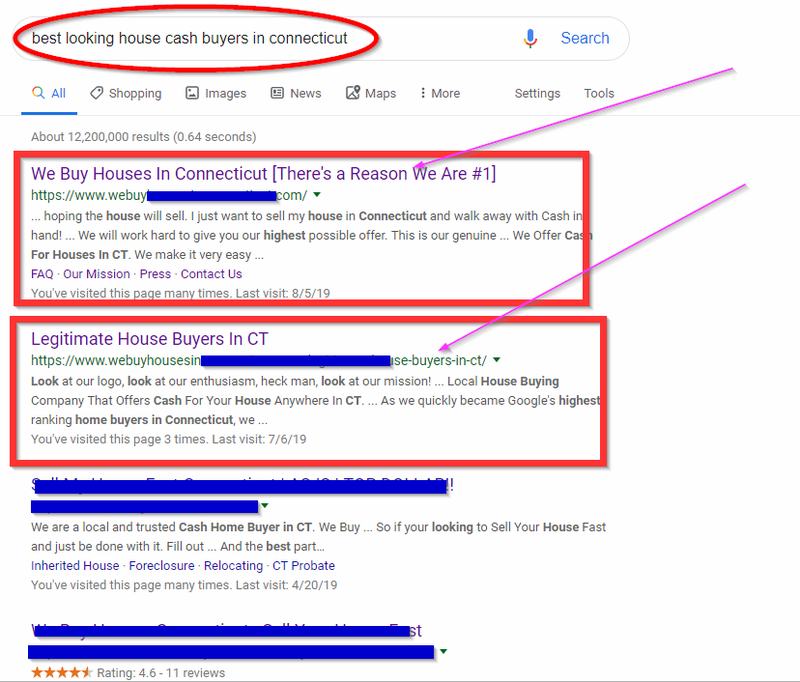The image size is (800, 682).
Task: Click the News newspaper icon
Action: [x=277, y=93]
